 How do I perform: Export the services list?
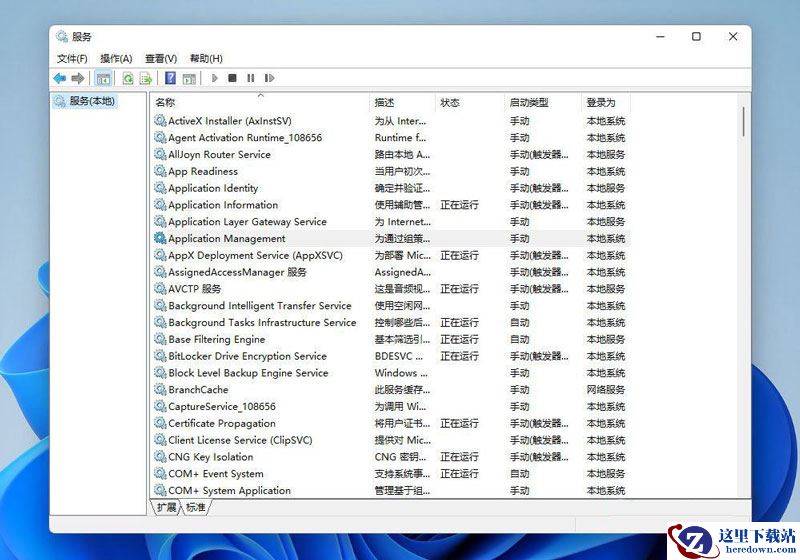(x=146, y=78)
